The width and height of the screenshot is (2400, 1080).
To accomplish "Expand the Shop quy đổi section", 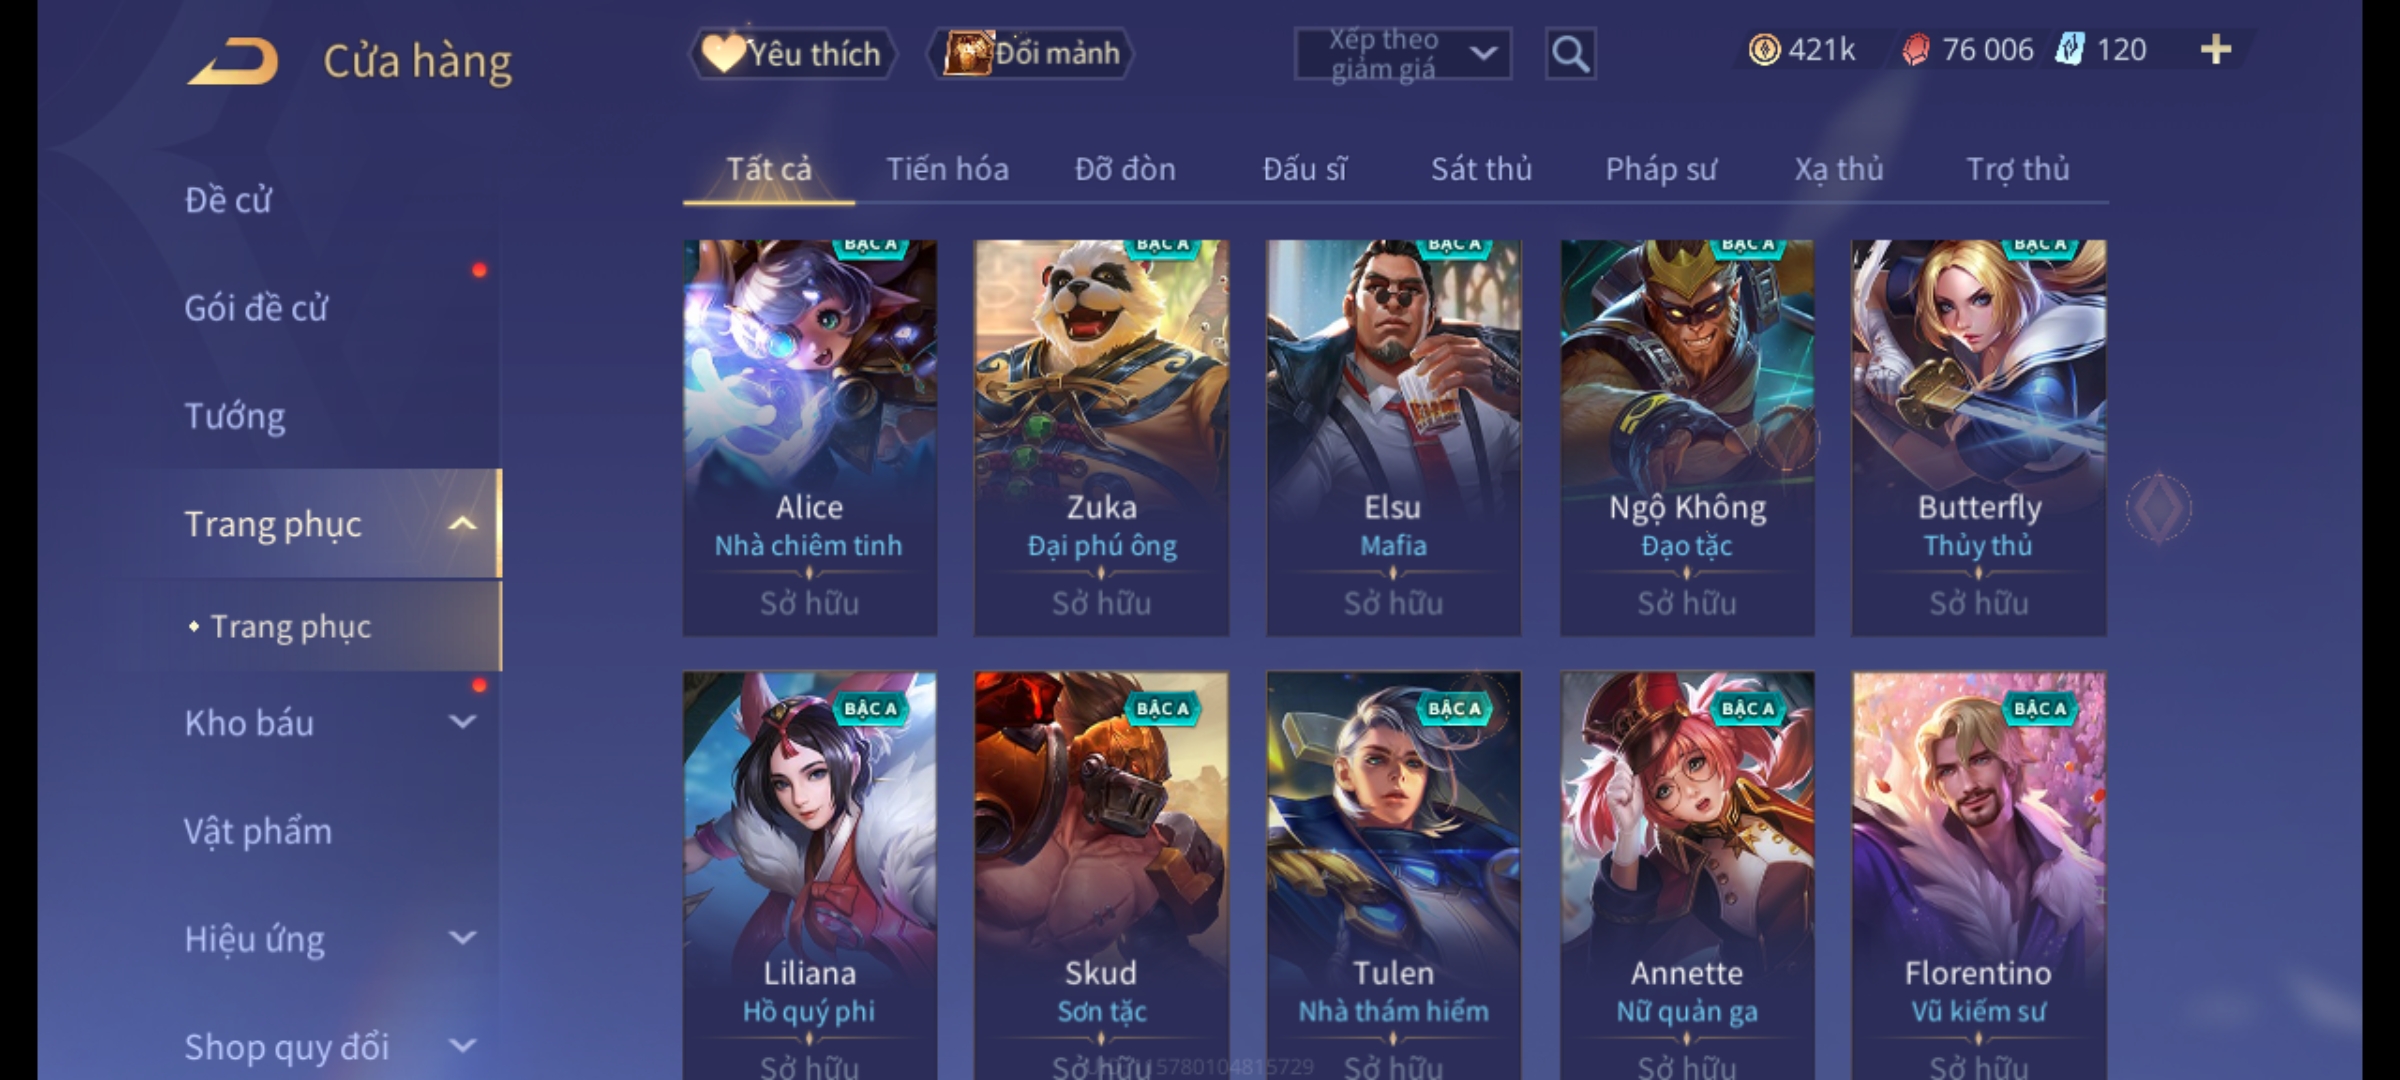I will click(462, 1046).
